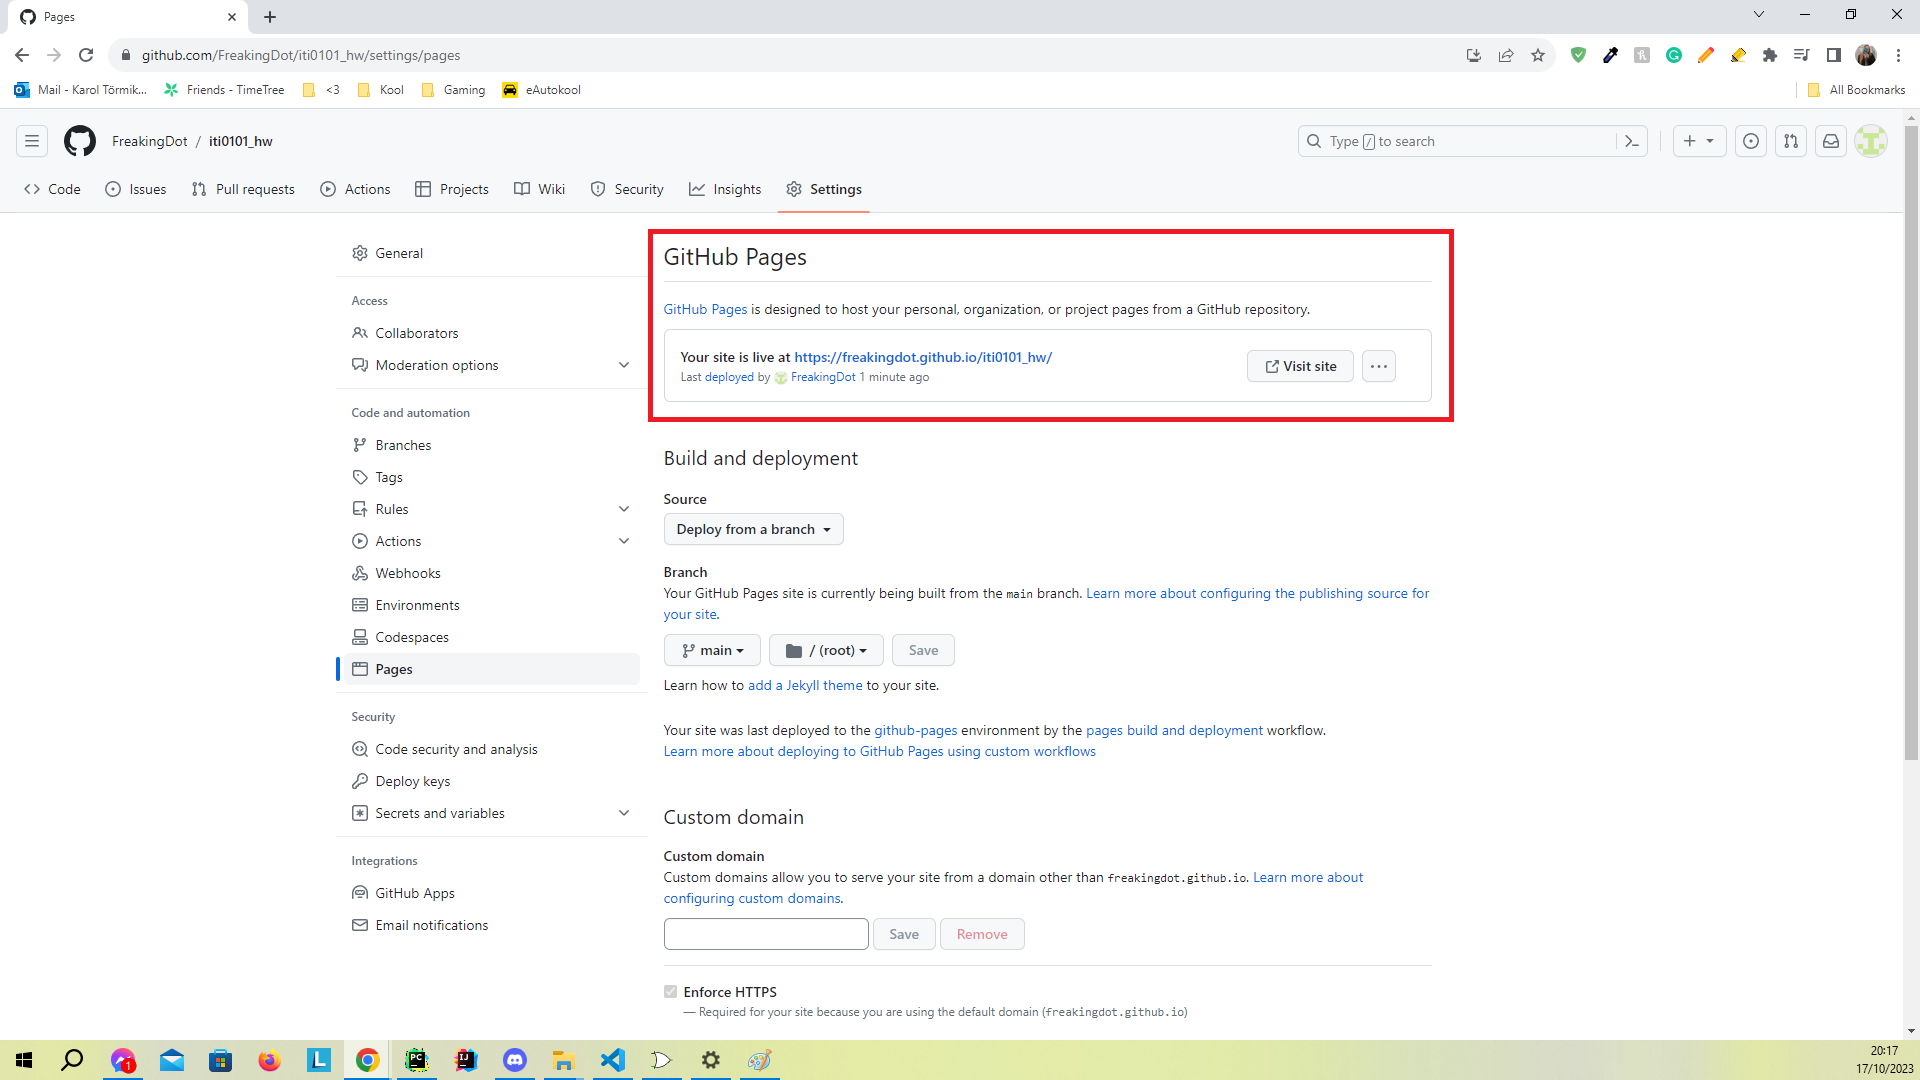Go to GitHub home via Octocat logo
This screenshot has height=1080, width=1920.
80,141
